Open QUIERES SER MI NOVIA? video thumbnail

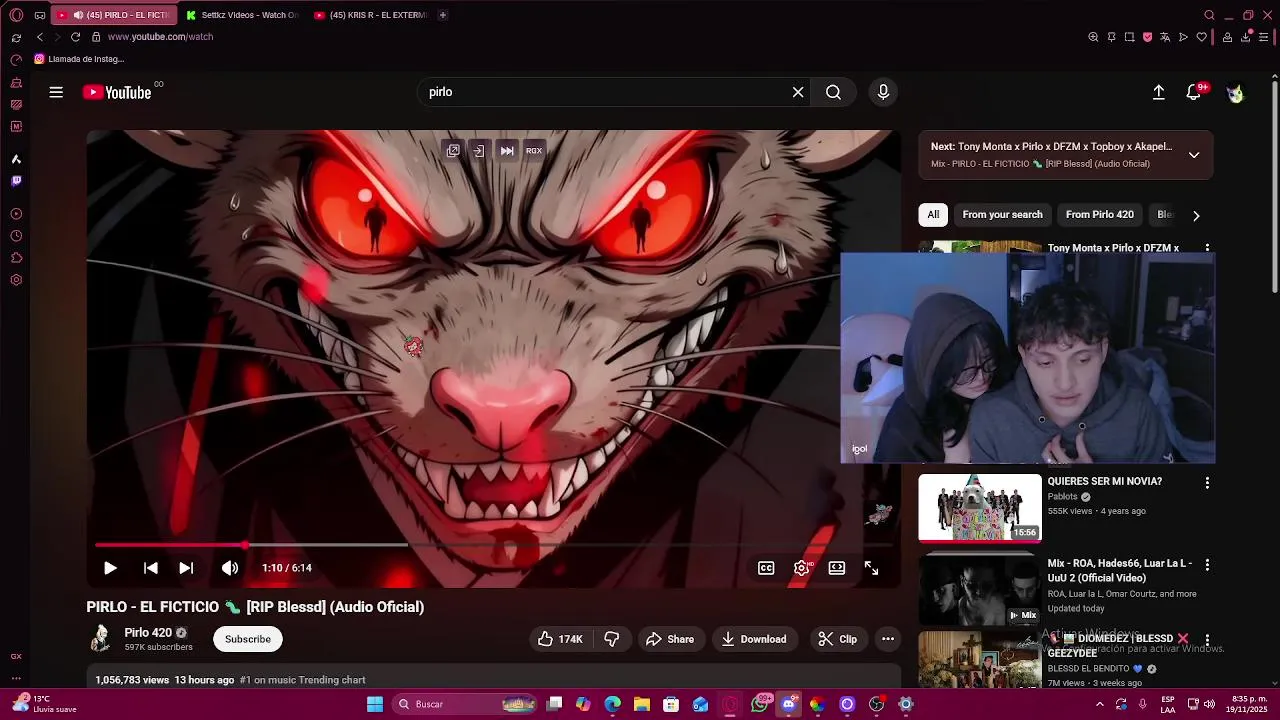[980, 508]
